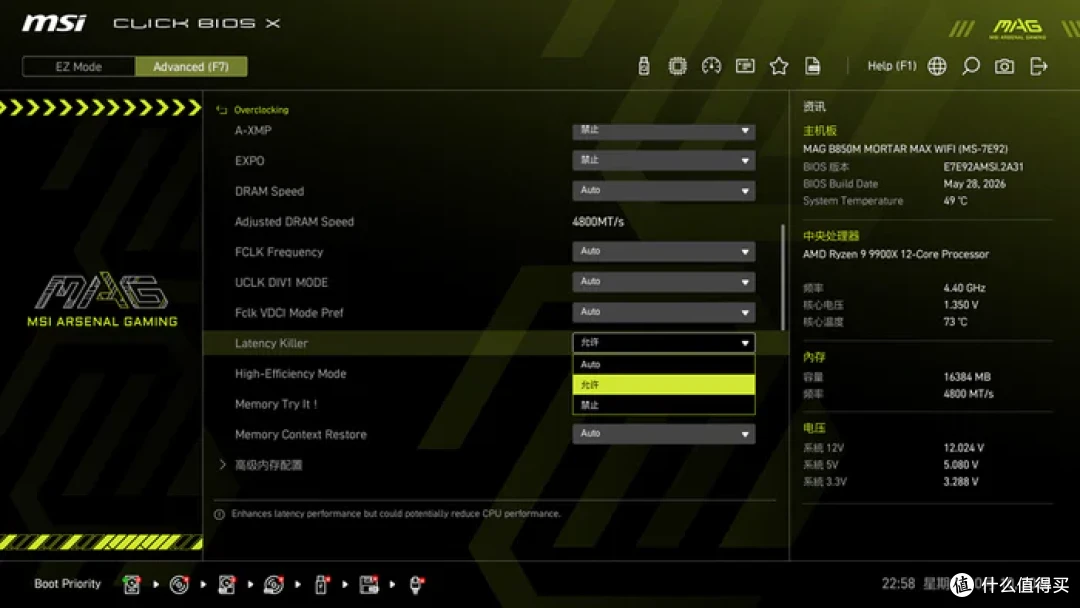The width and height of the screenshot is (1080, 608).
Task: Click the MAG logo in top right
Action: pyautogui.click(x=1017, y=28)
